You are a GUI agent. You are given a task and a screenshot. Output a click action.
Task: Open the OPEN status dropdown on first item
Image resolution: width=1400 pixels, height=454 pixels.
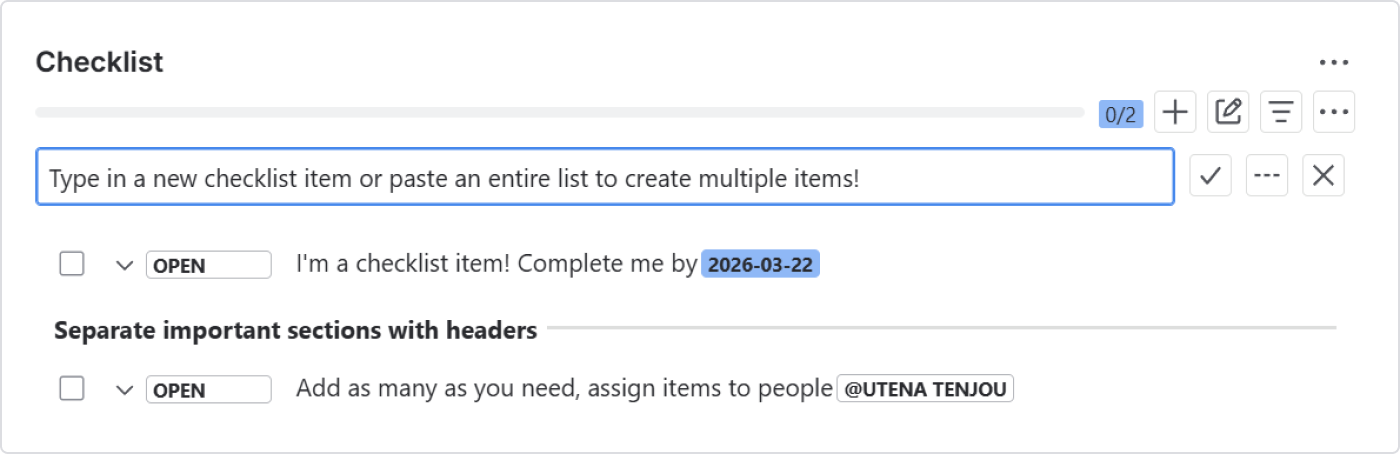coord(209,265)
